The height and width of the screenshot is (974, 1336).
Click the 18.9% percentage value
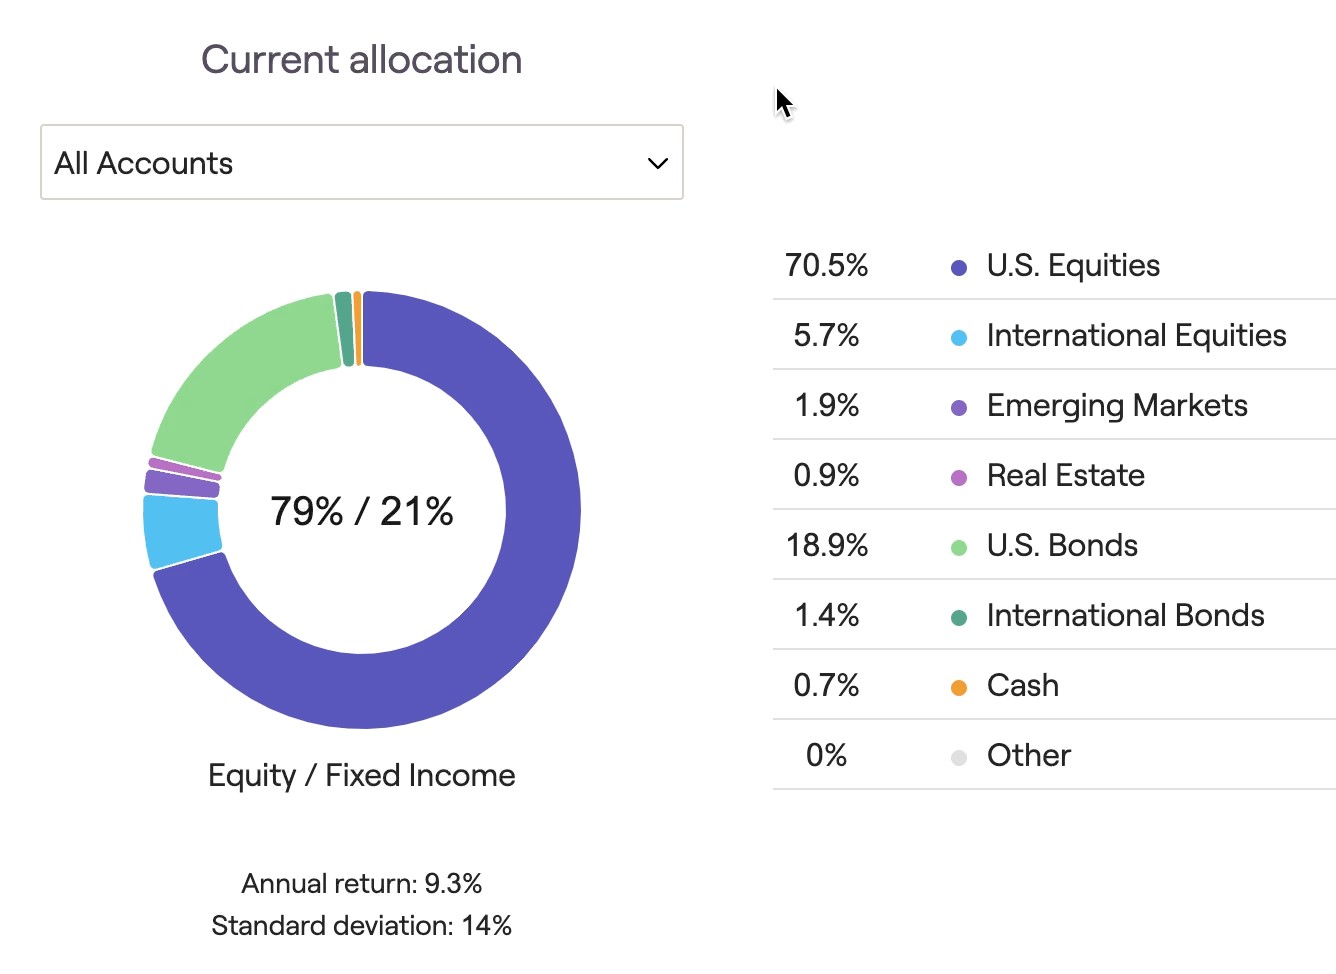point(826,545)
